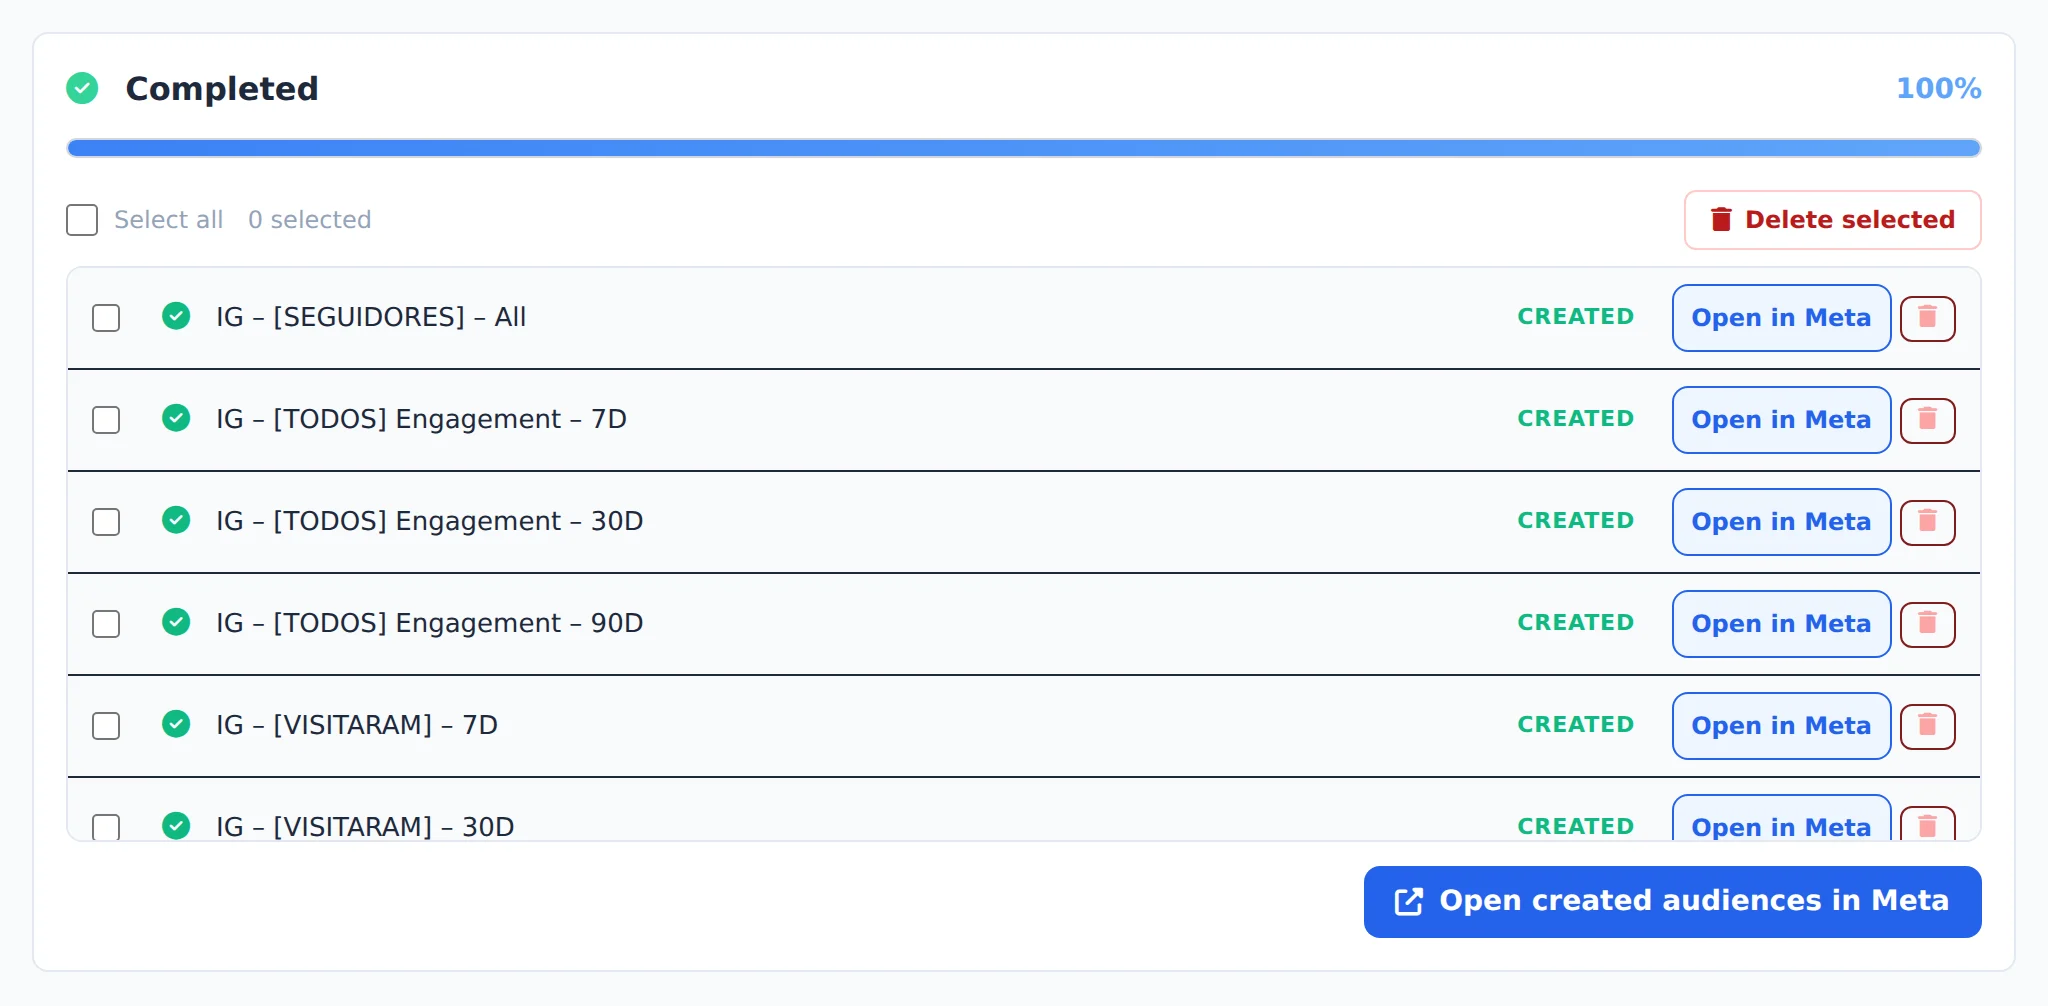
Task: Delete the IG – [TODOS] Engagement – 7D audience
Action: click(x=1927, y=420)
